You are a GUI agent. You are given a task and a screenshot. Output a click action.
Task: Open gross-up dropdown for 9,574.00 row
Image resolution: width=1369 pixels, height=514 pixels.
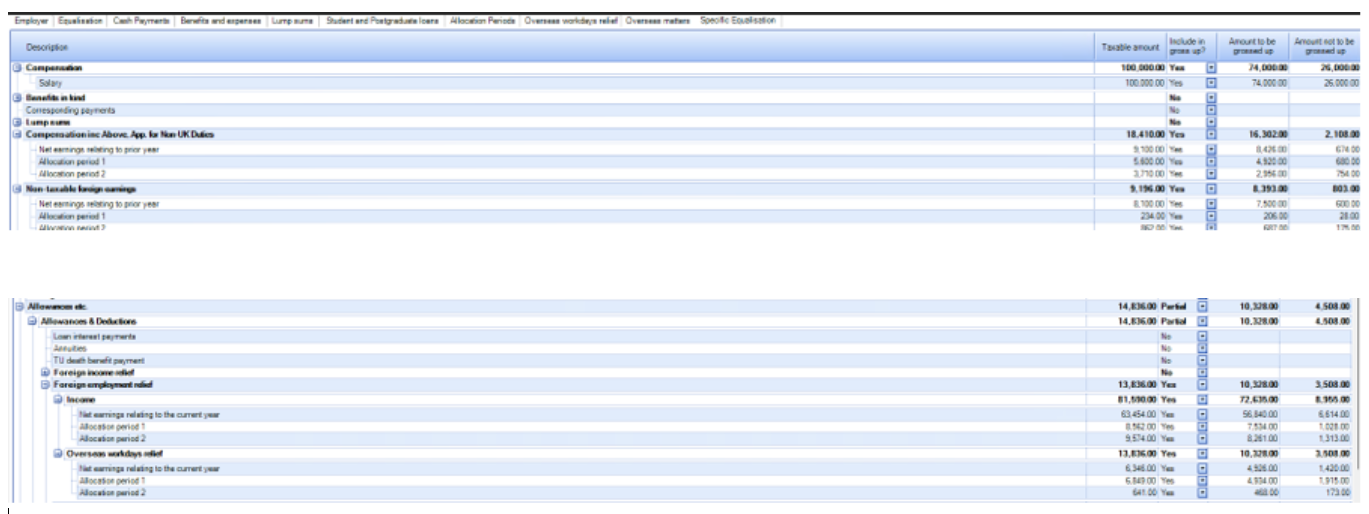[1203, 438]
